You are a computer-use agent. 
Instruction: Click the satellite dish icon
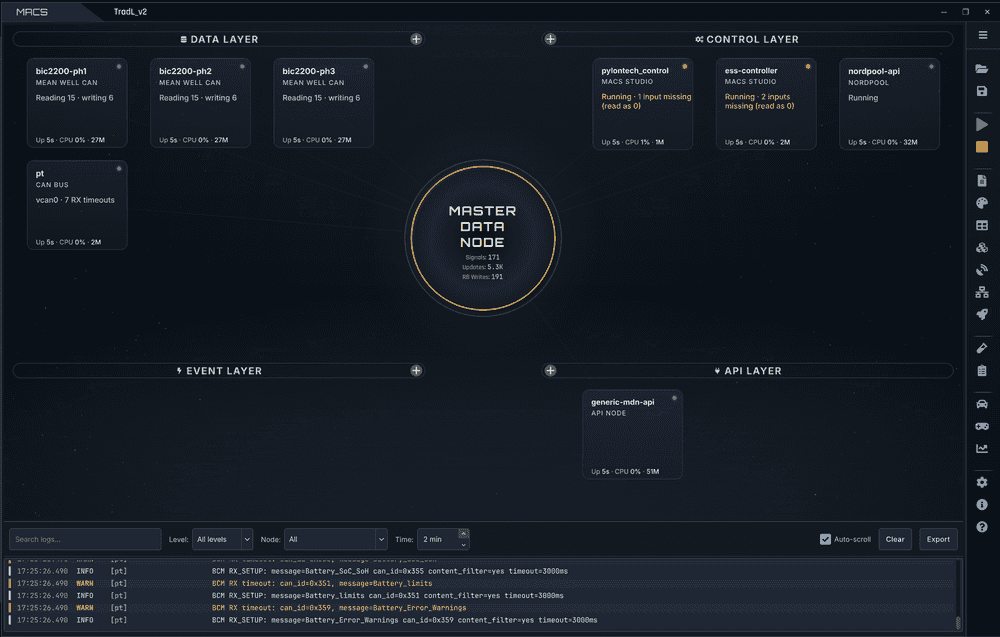coord(982,270)
